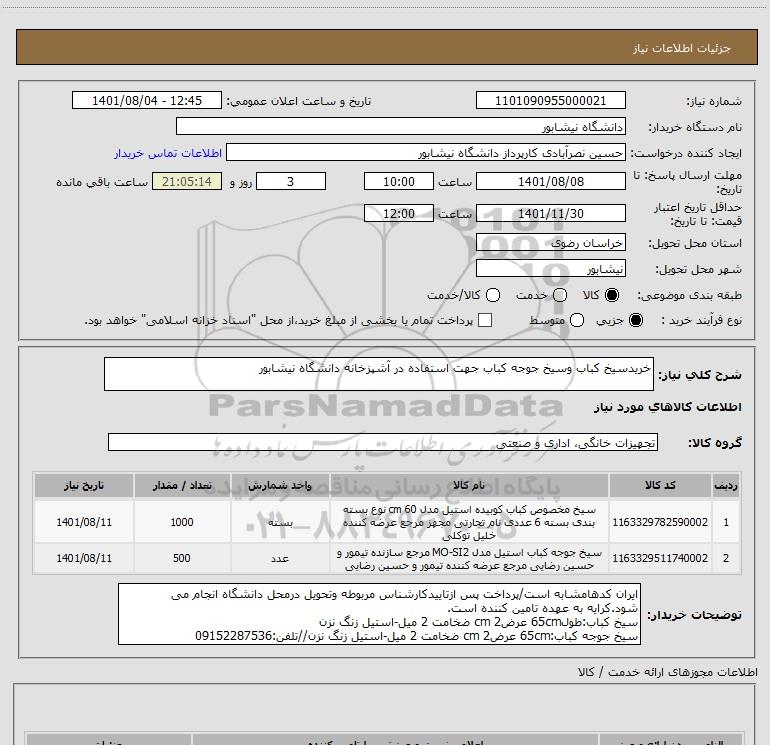Click the response deadline date 1401/08/08
Image resolution: width=770 pixels, height=745 pixels.
coord(550,181)
